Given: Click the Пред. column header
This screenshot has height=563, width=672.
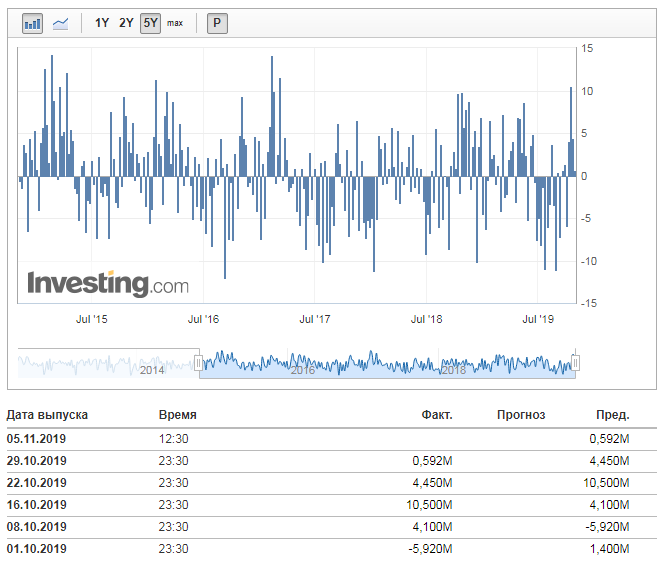Looking at the screenshot, I should 613,415.
